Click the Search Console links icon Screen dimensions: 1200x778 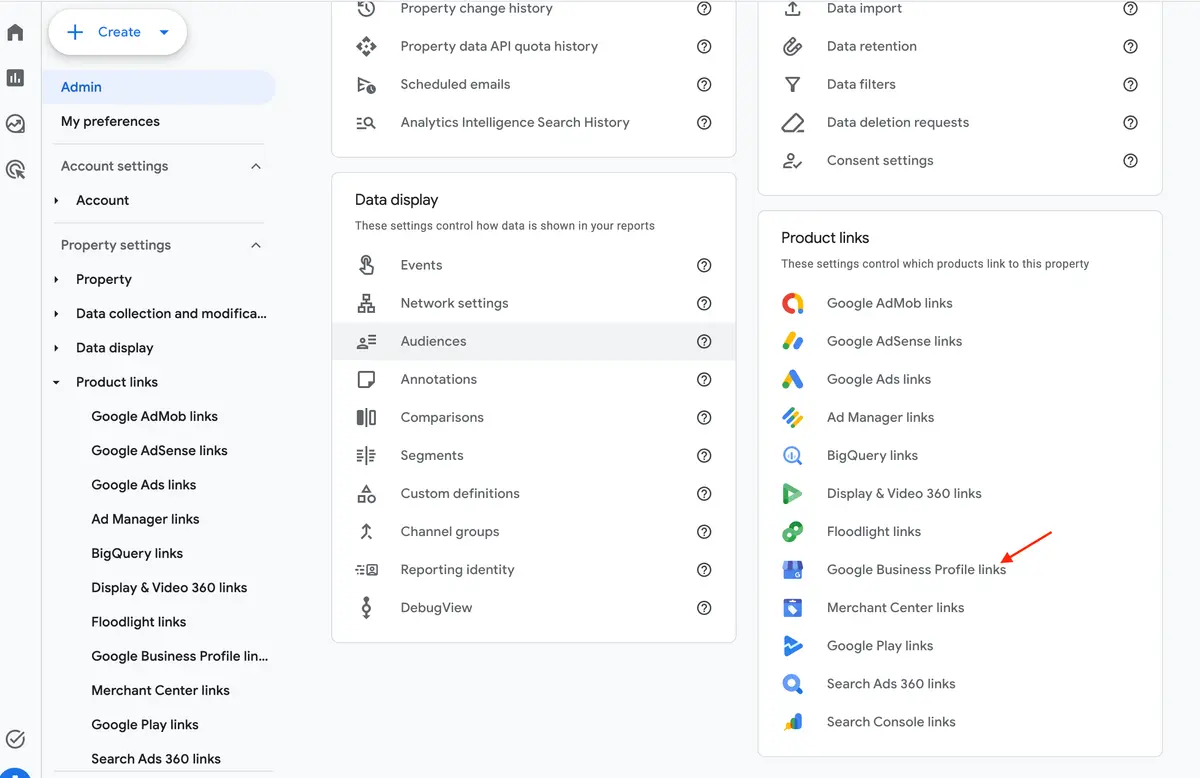coord(793,721)
